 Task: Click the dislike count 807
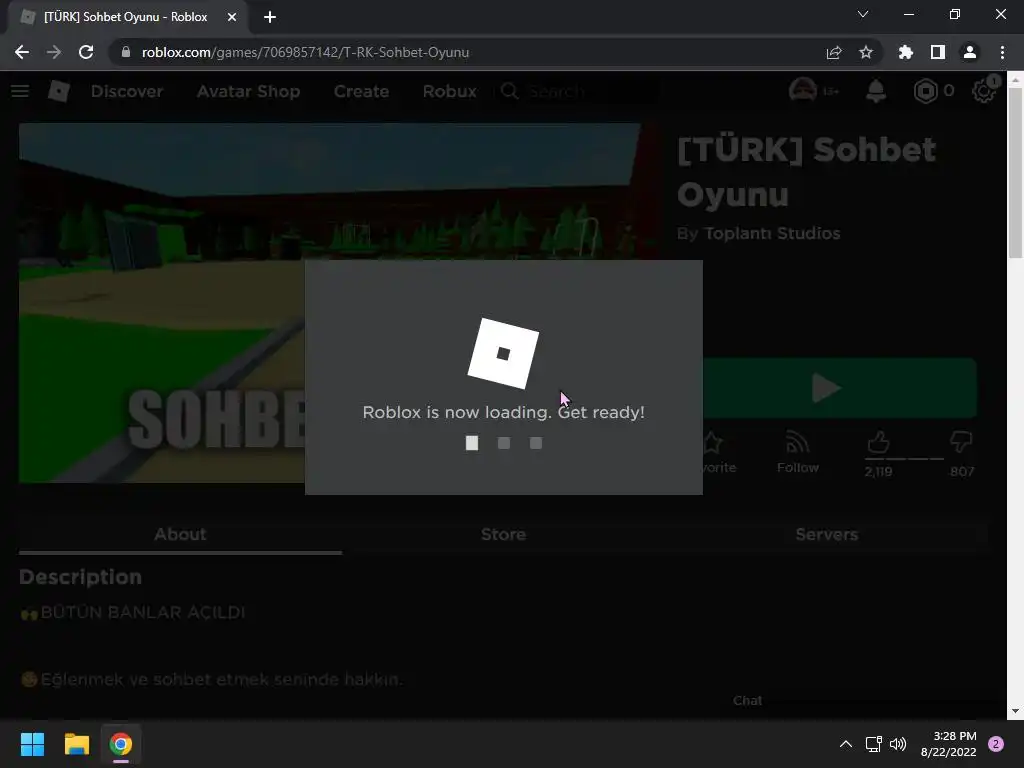click(x=962, y=471)
